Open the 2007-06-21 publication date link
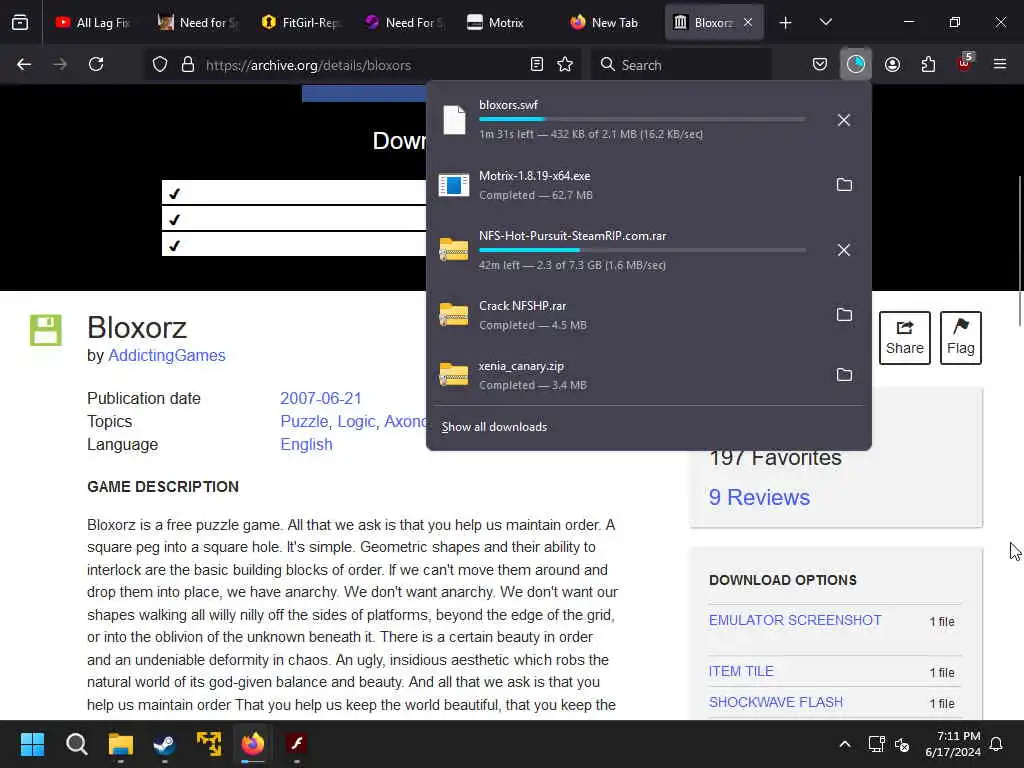 (x=321, y=398)
